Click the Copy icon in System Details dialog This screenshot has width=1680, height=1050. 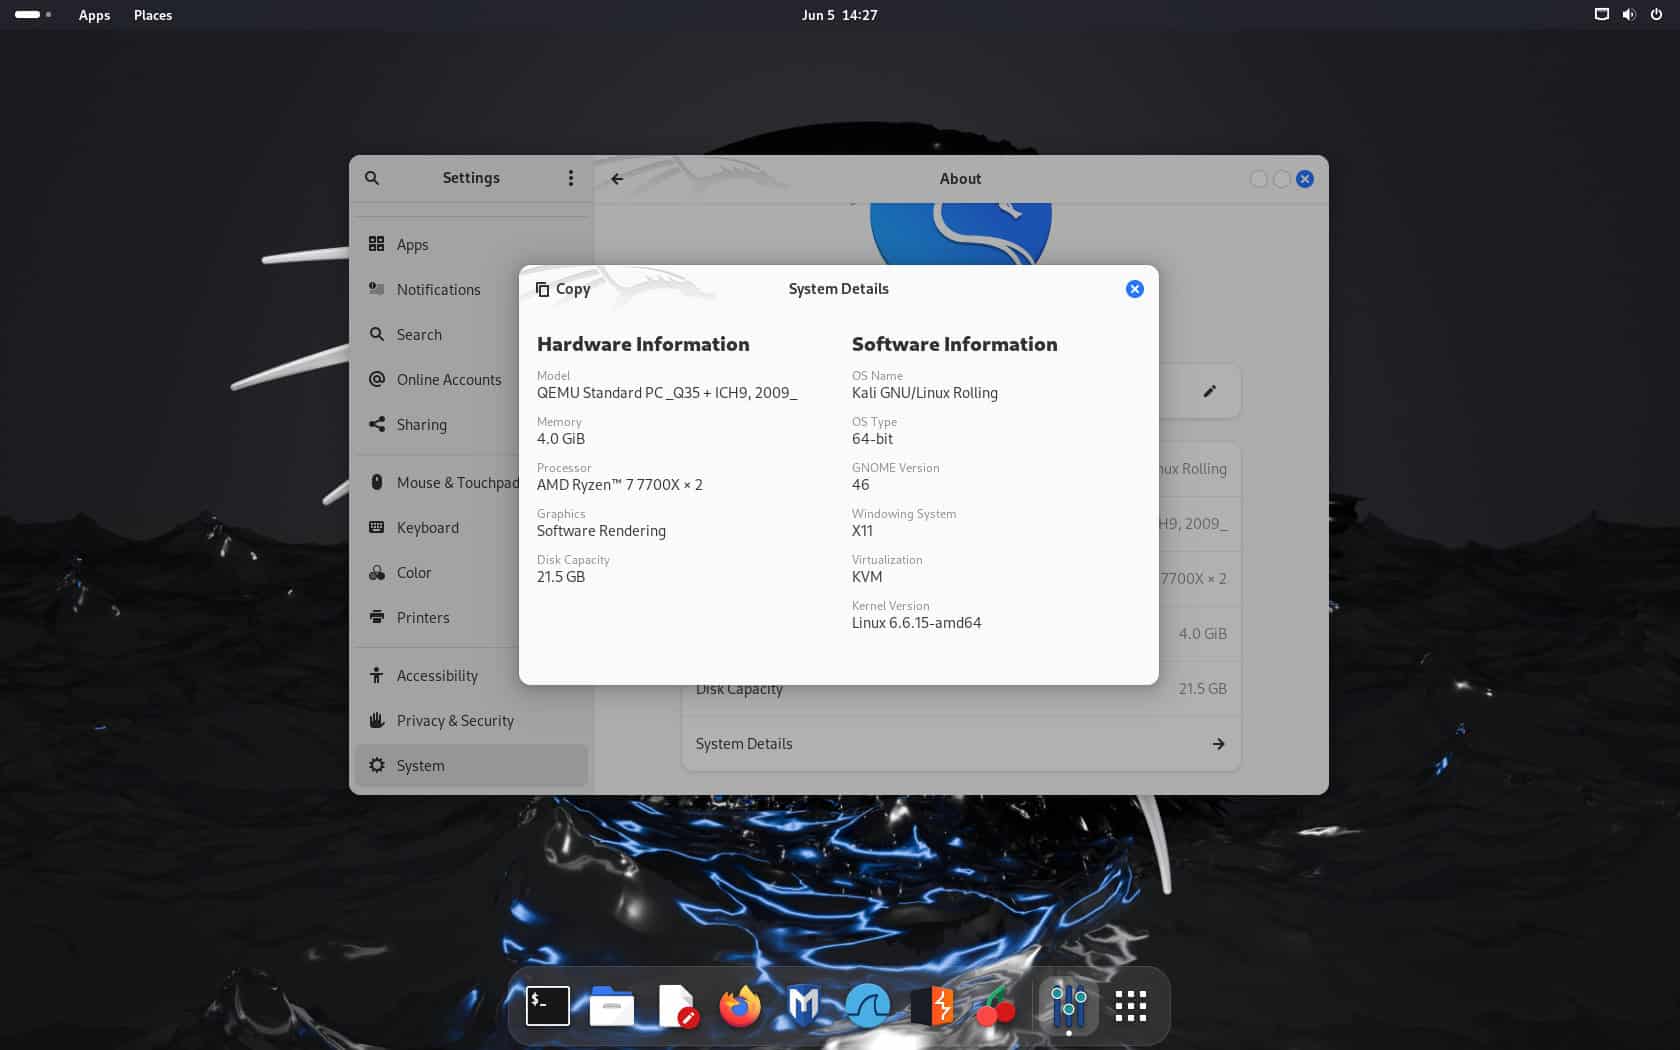click(563, 289)
